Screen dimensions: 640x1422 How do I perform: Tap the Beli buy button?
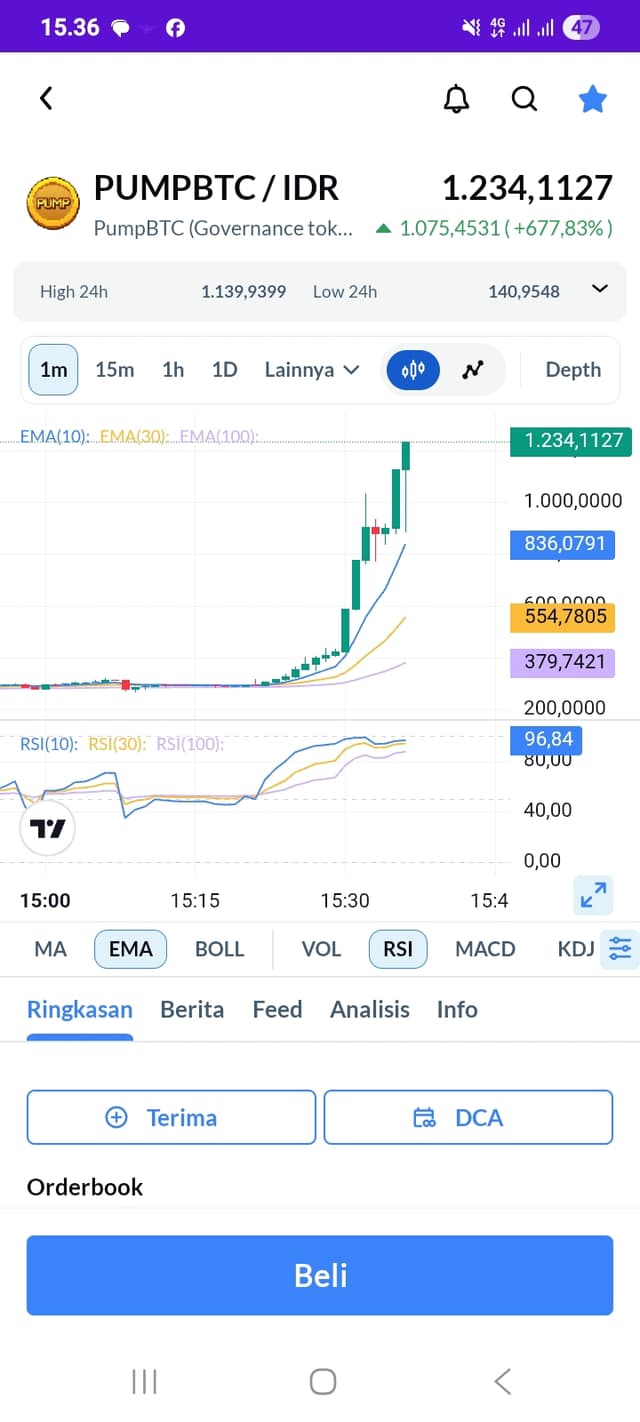point(320,1275)
